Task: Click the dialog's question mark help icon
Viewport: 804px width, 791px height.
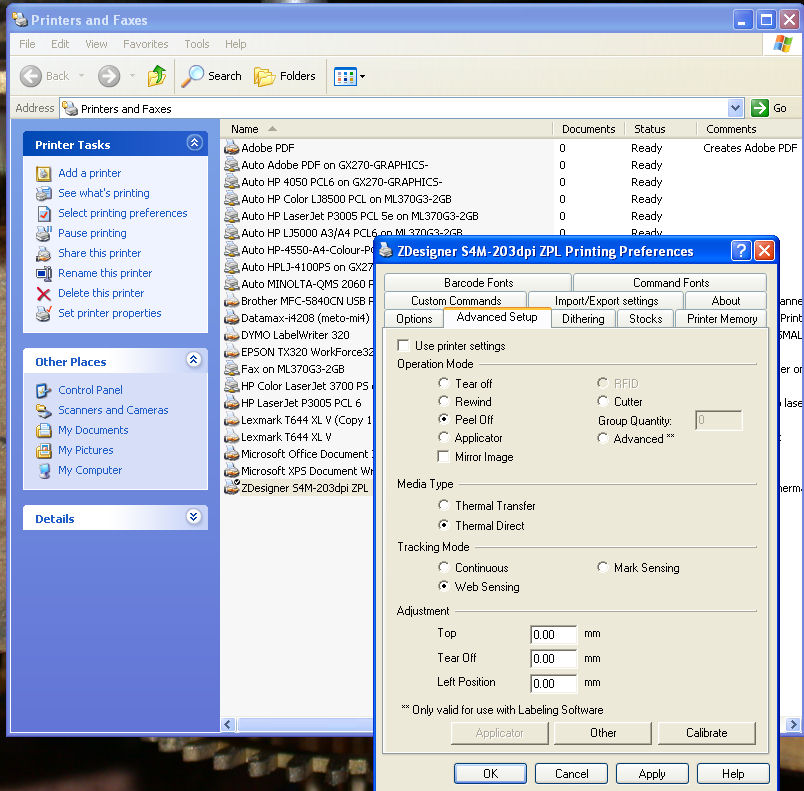Action: point(740,251)
